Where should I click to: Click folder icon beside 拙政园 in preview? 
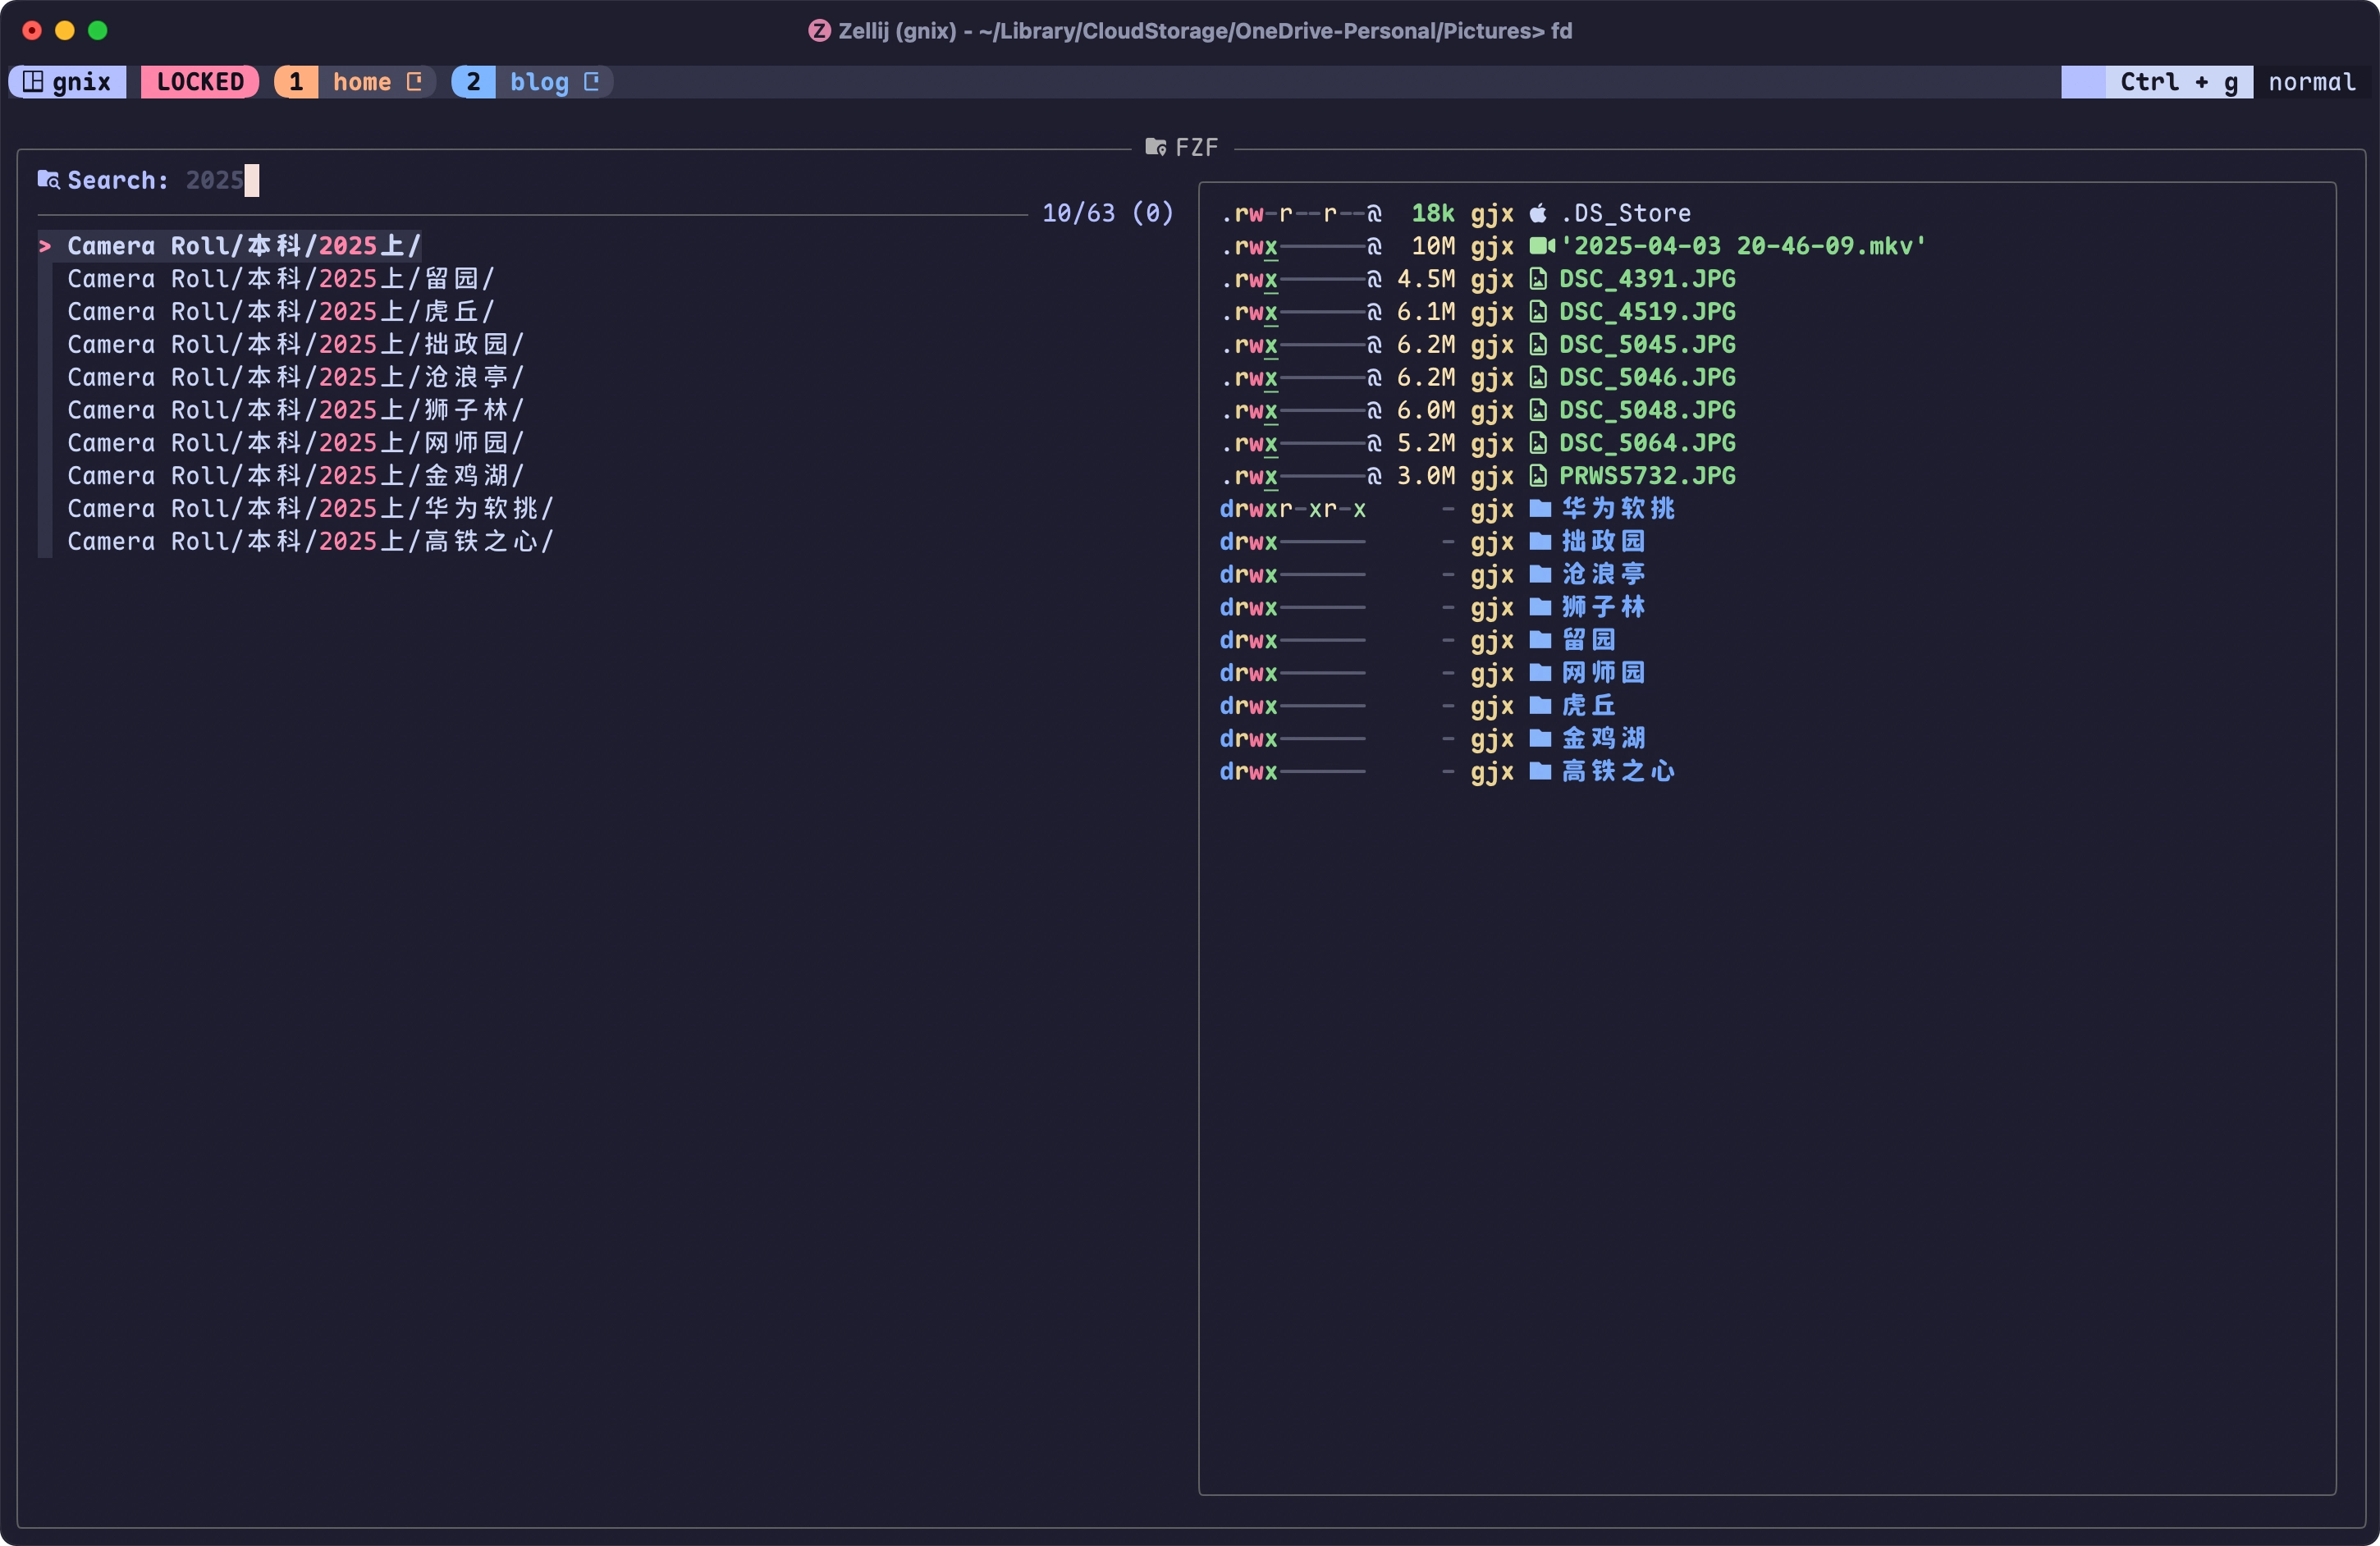tap(1540, 542)
